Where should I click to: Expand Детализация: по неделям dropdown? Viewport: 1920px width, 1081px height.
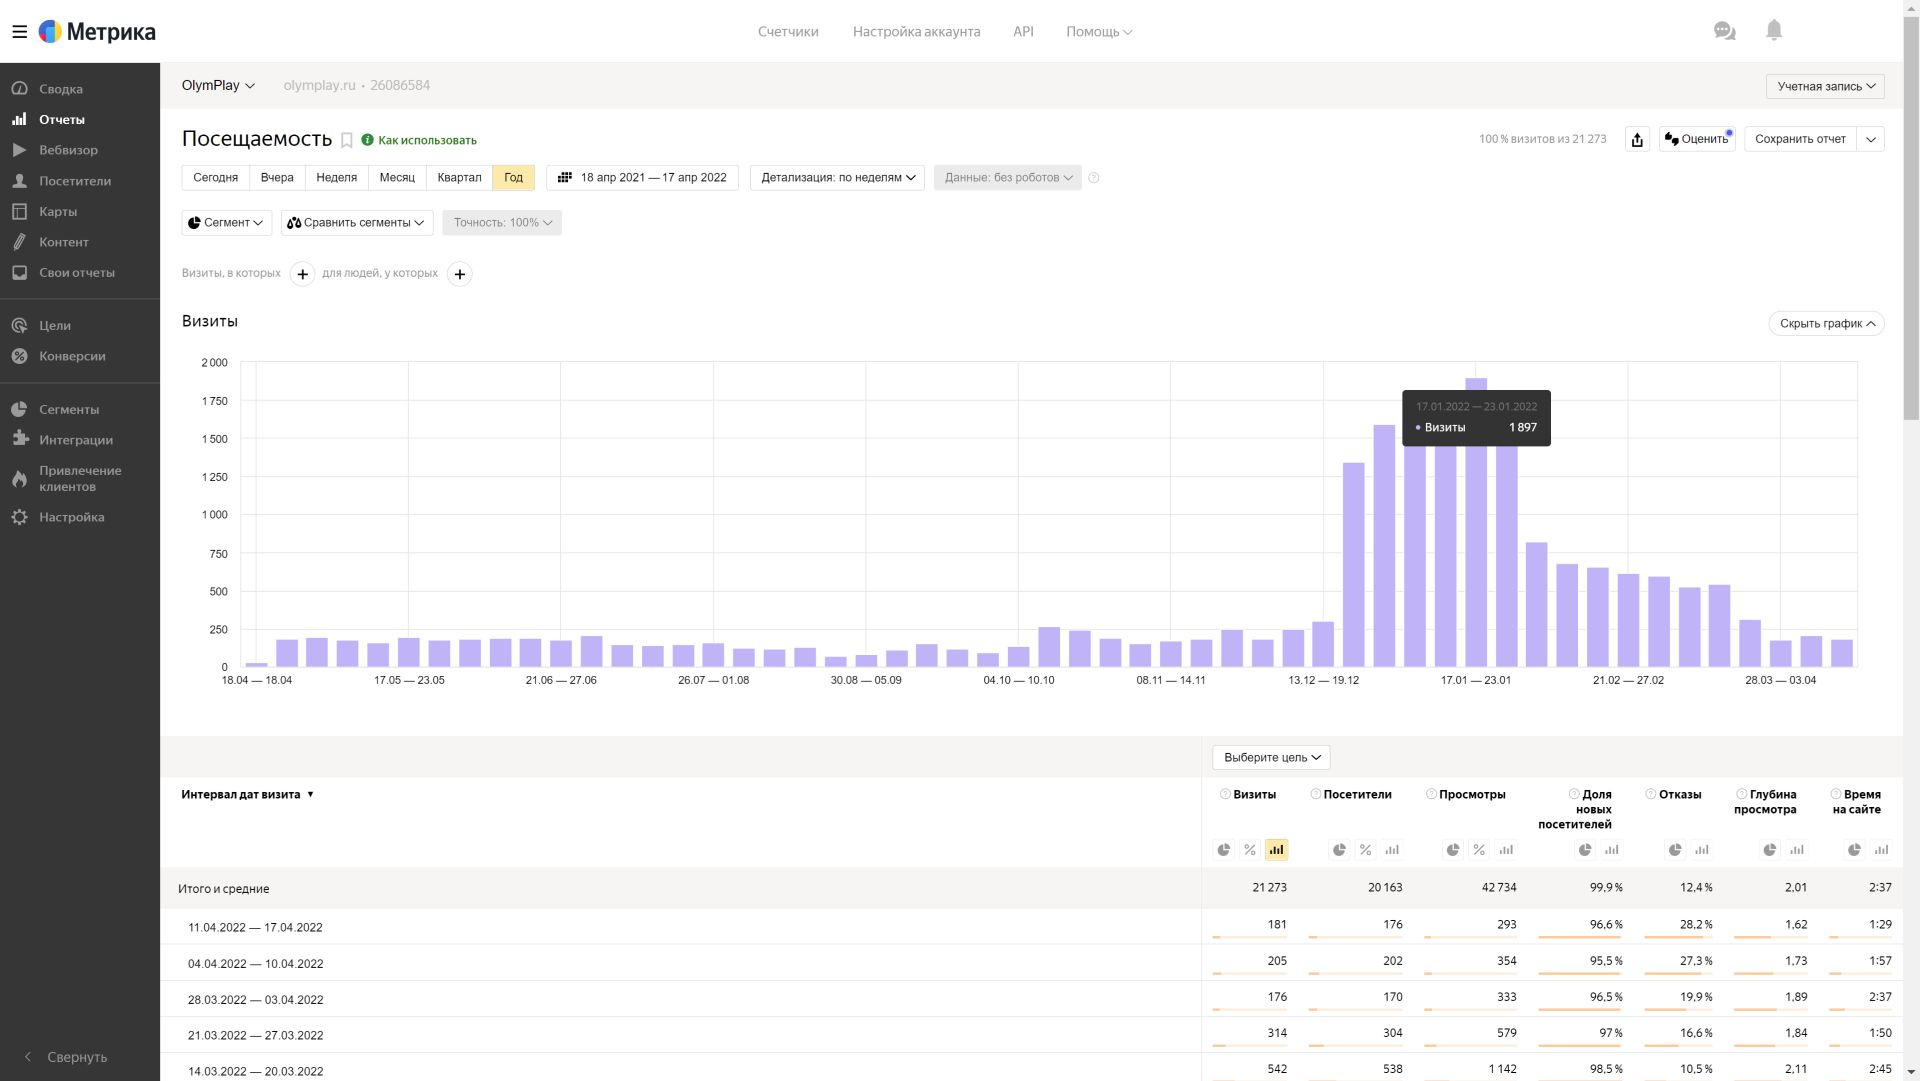pyautogui.click(x=837, y=178)
